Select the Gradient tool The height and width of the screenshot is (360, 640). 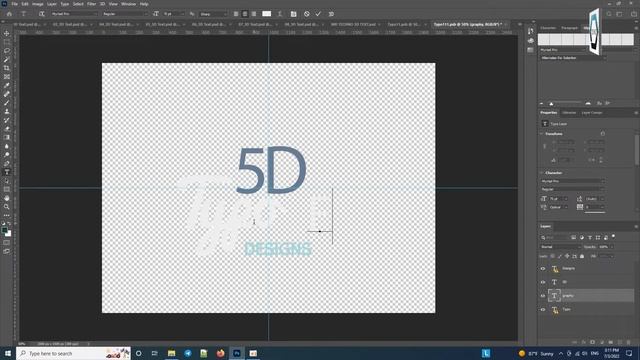click(x=7, y=138)
